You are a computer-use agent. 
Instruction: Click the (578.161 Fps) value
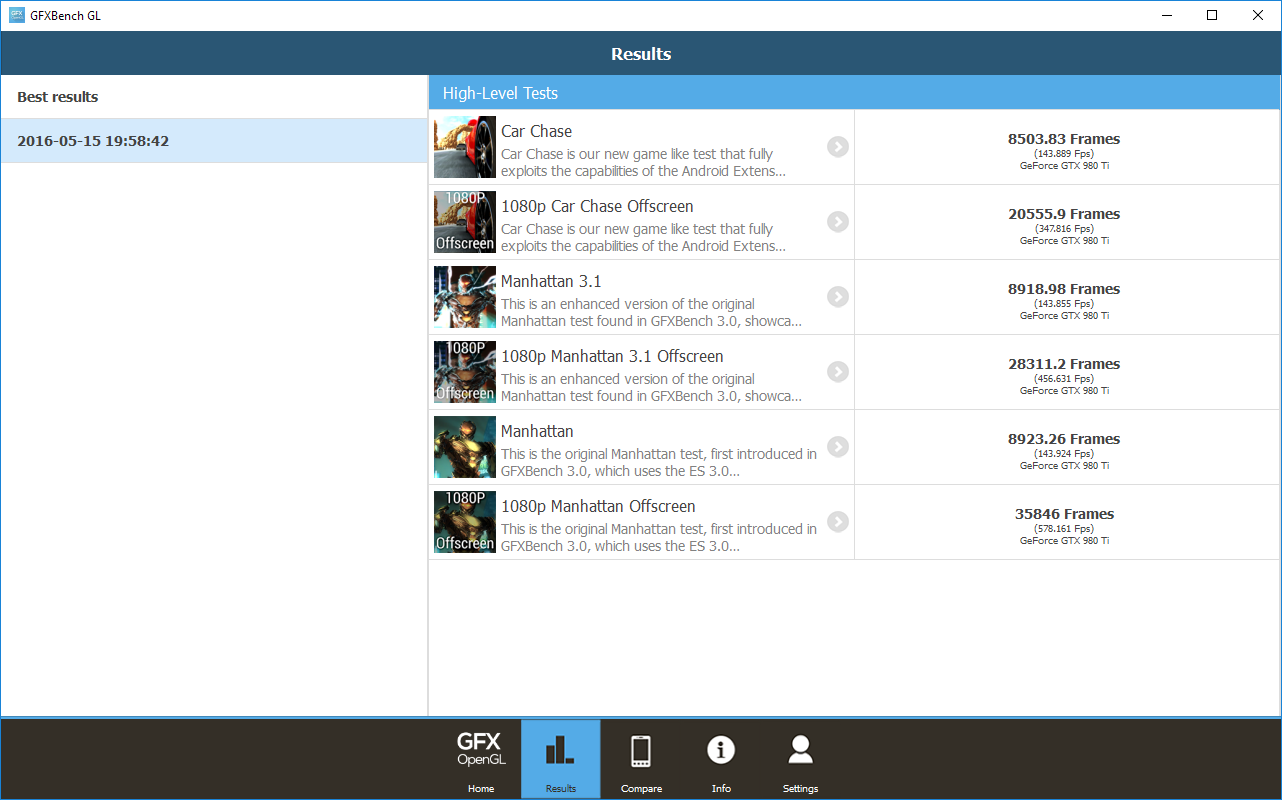click(x=1064, y=528)
